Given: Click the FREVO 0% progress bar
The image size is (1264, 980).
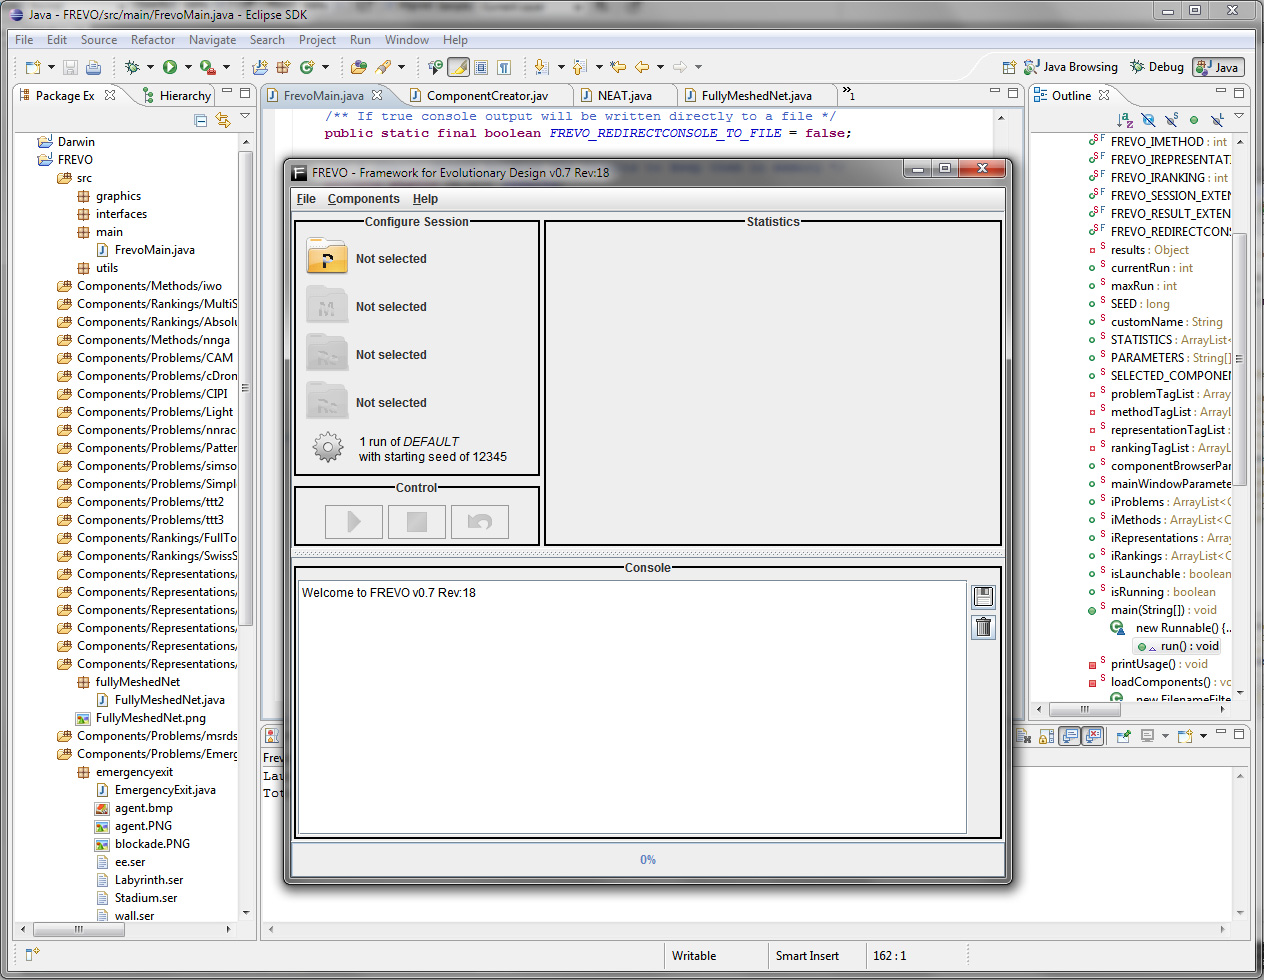Looking at the screenshot, I should 647,860.
